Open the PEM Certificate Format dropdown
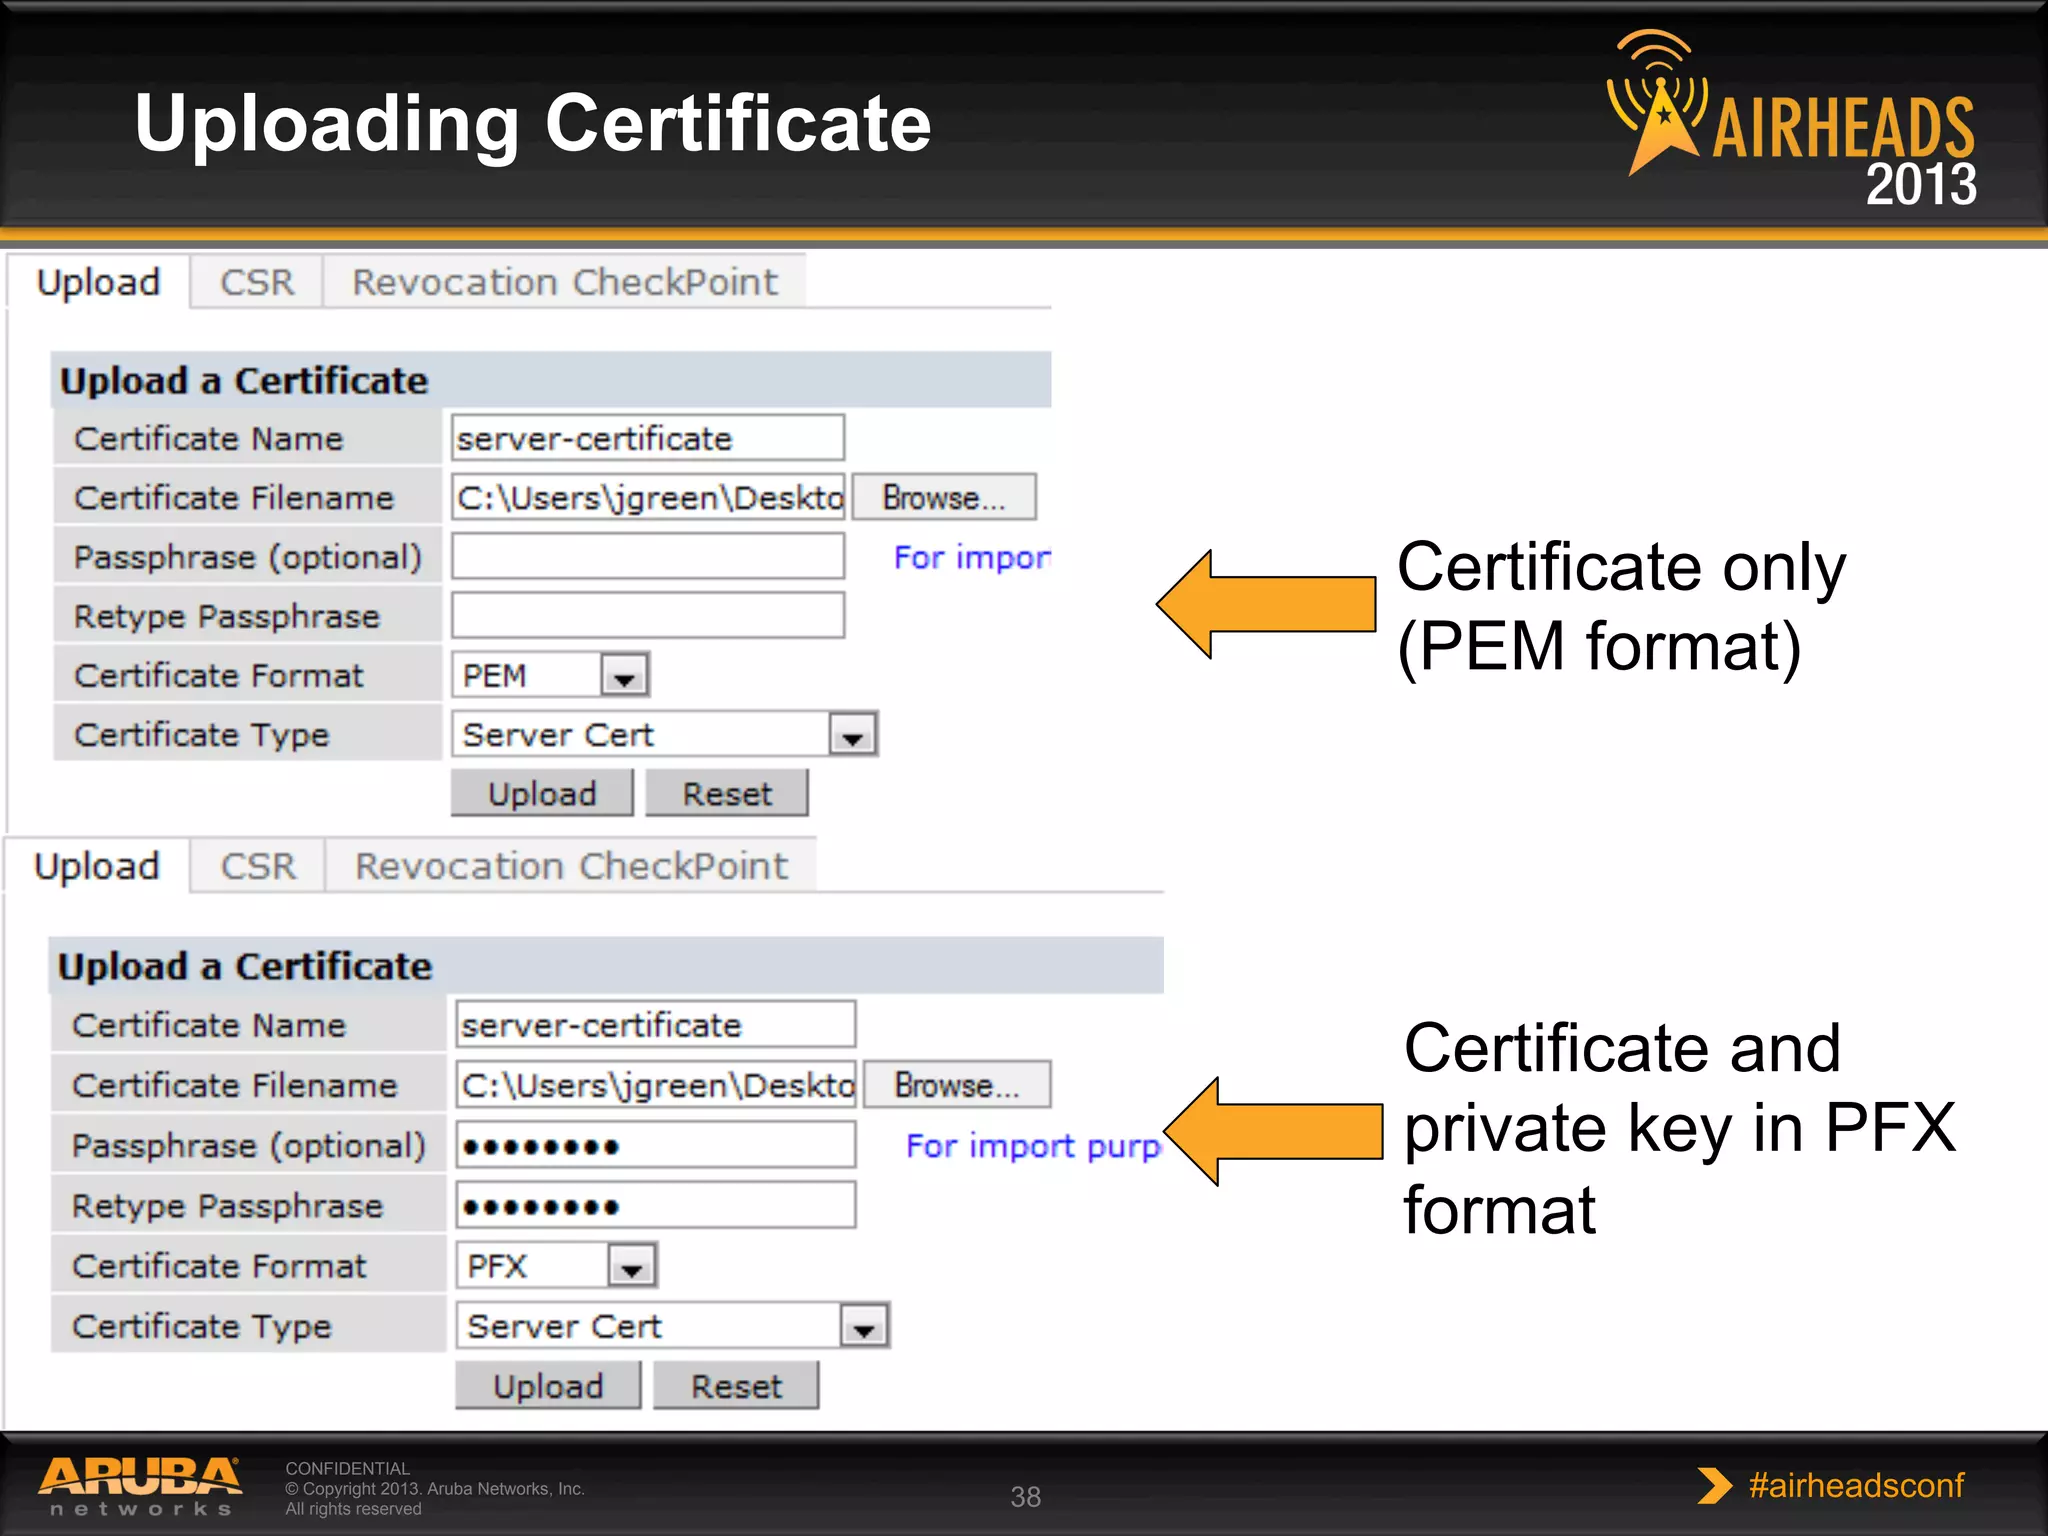2048x1536 pixels. [x=551, y=675]
